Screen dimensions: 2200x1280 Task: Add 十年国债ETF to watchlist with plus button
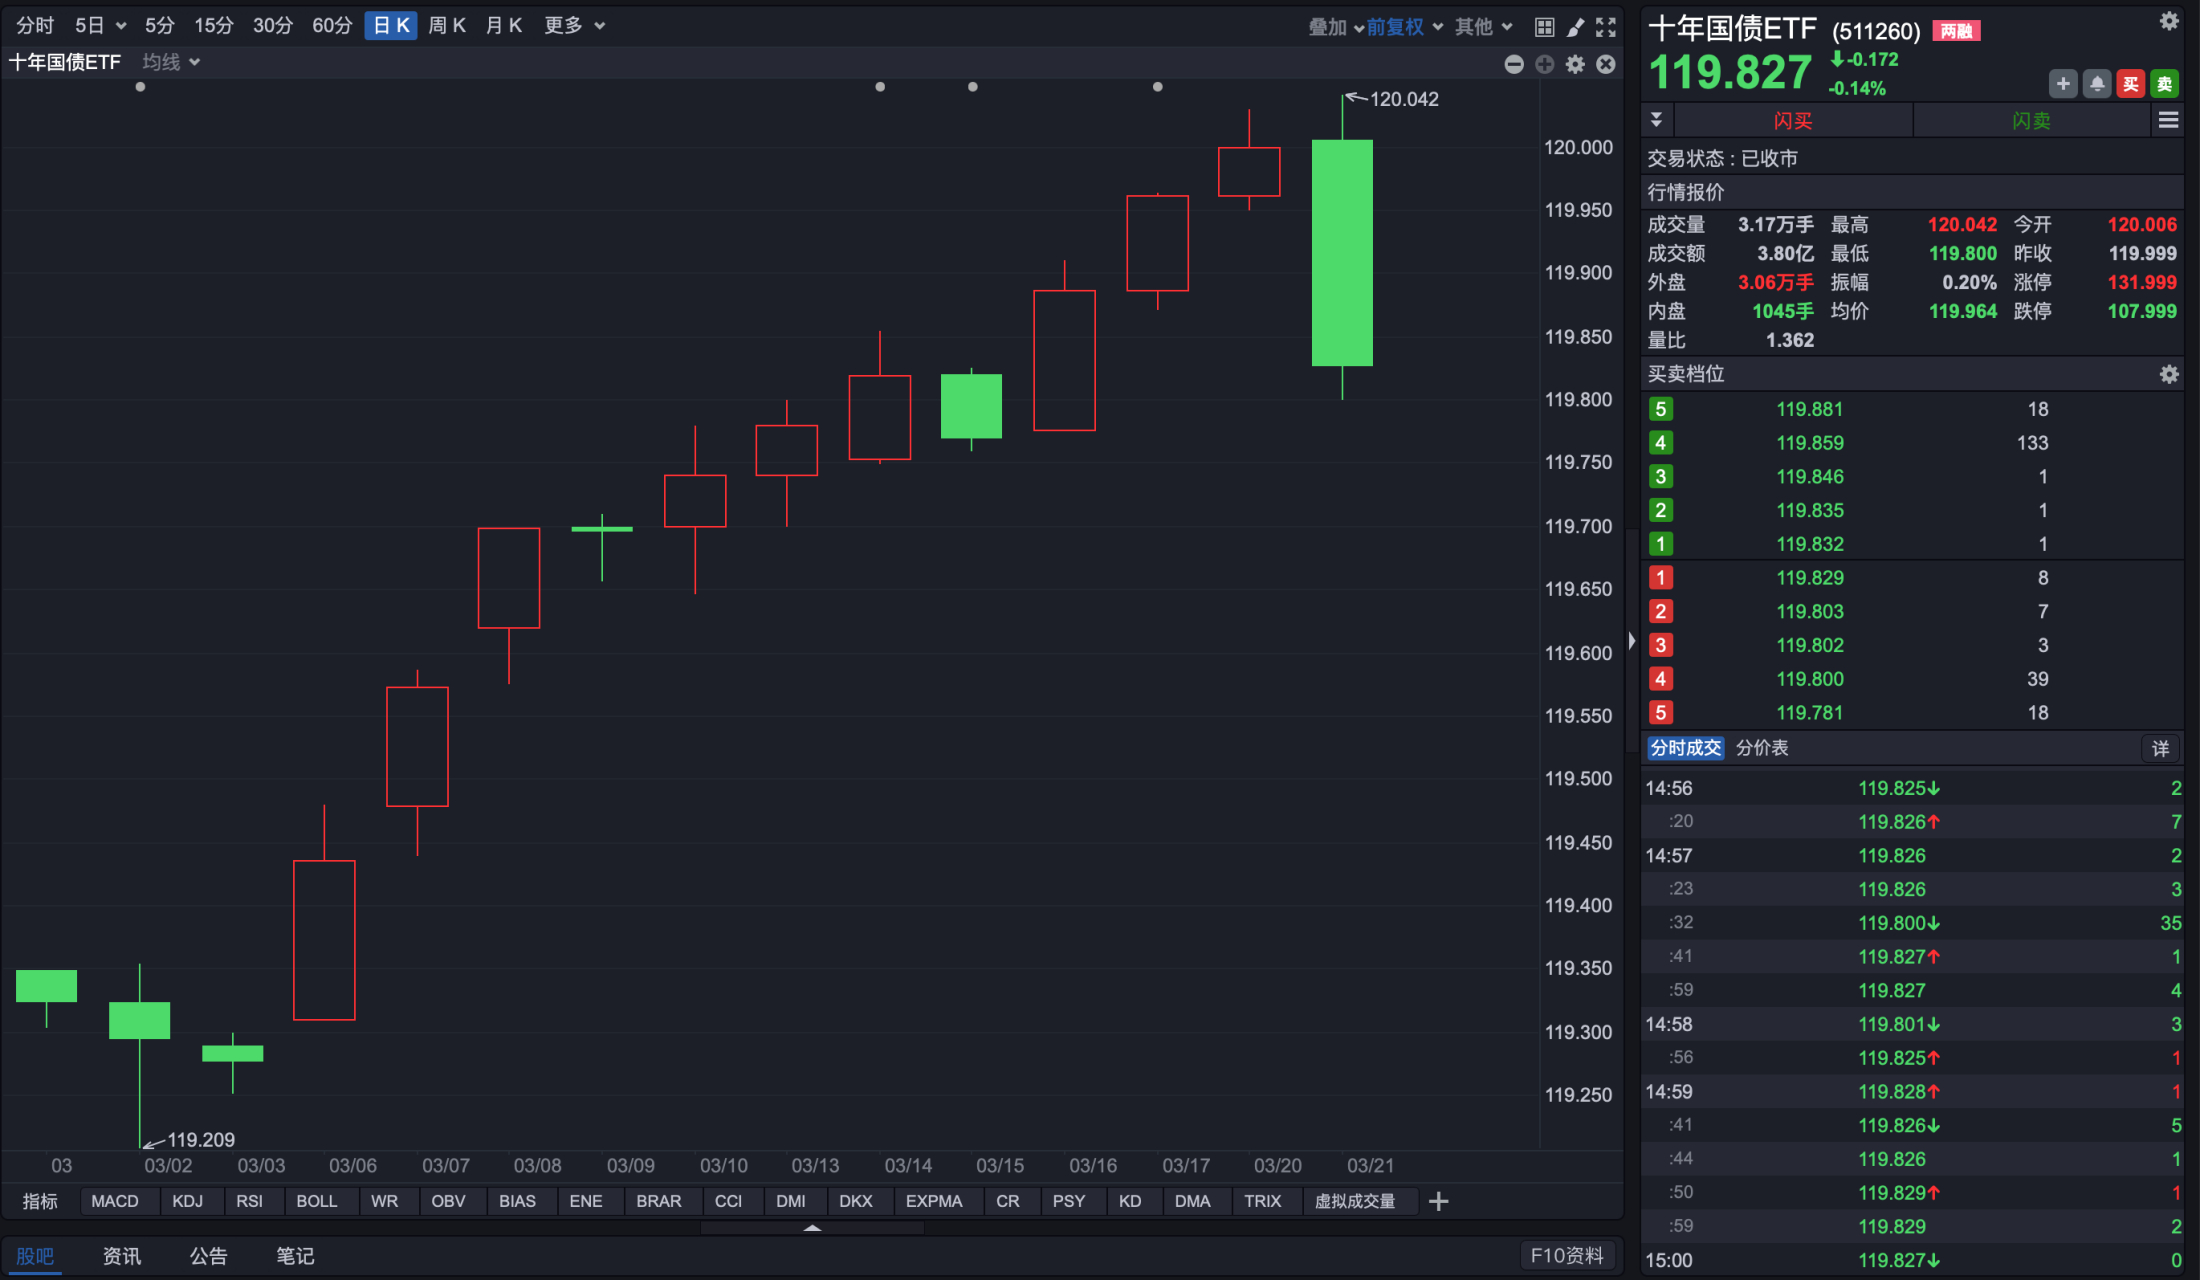point(2063,84)
